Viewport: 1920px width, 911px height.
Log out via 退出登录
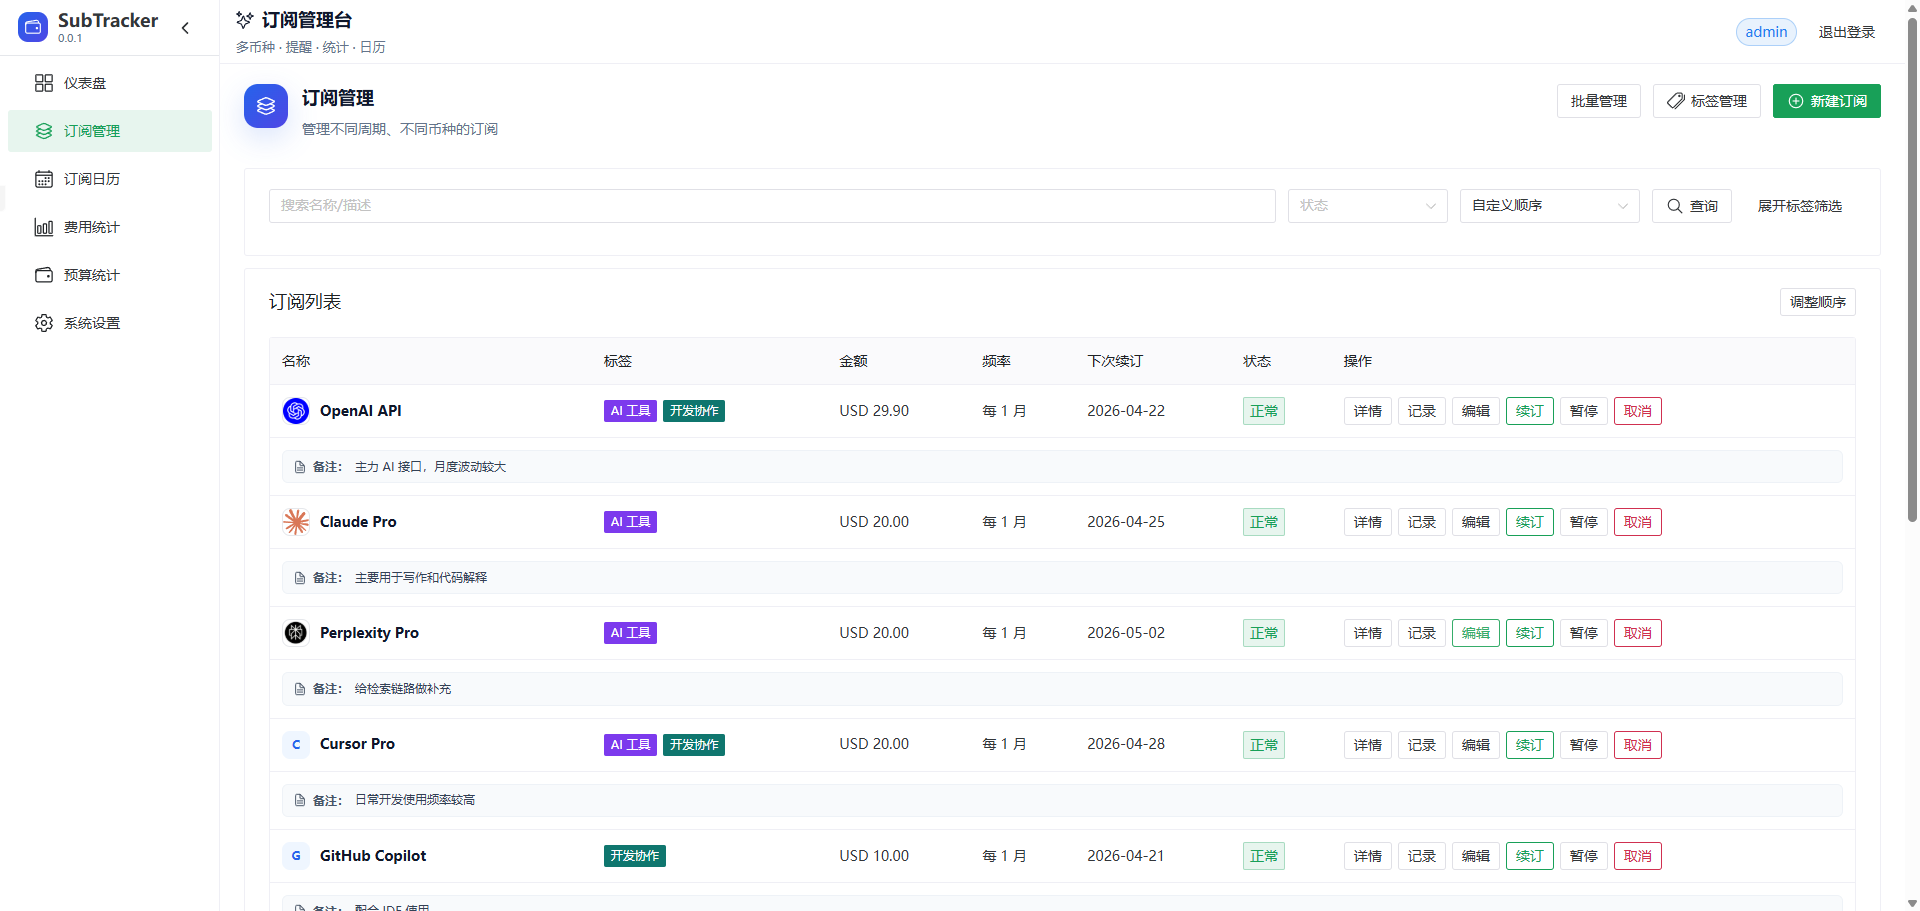[1846, 32]
